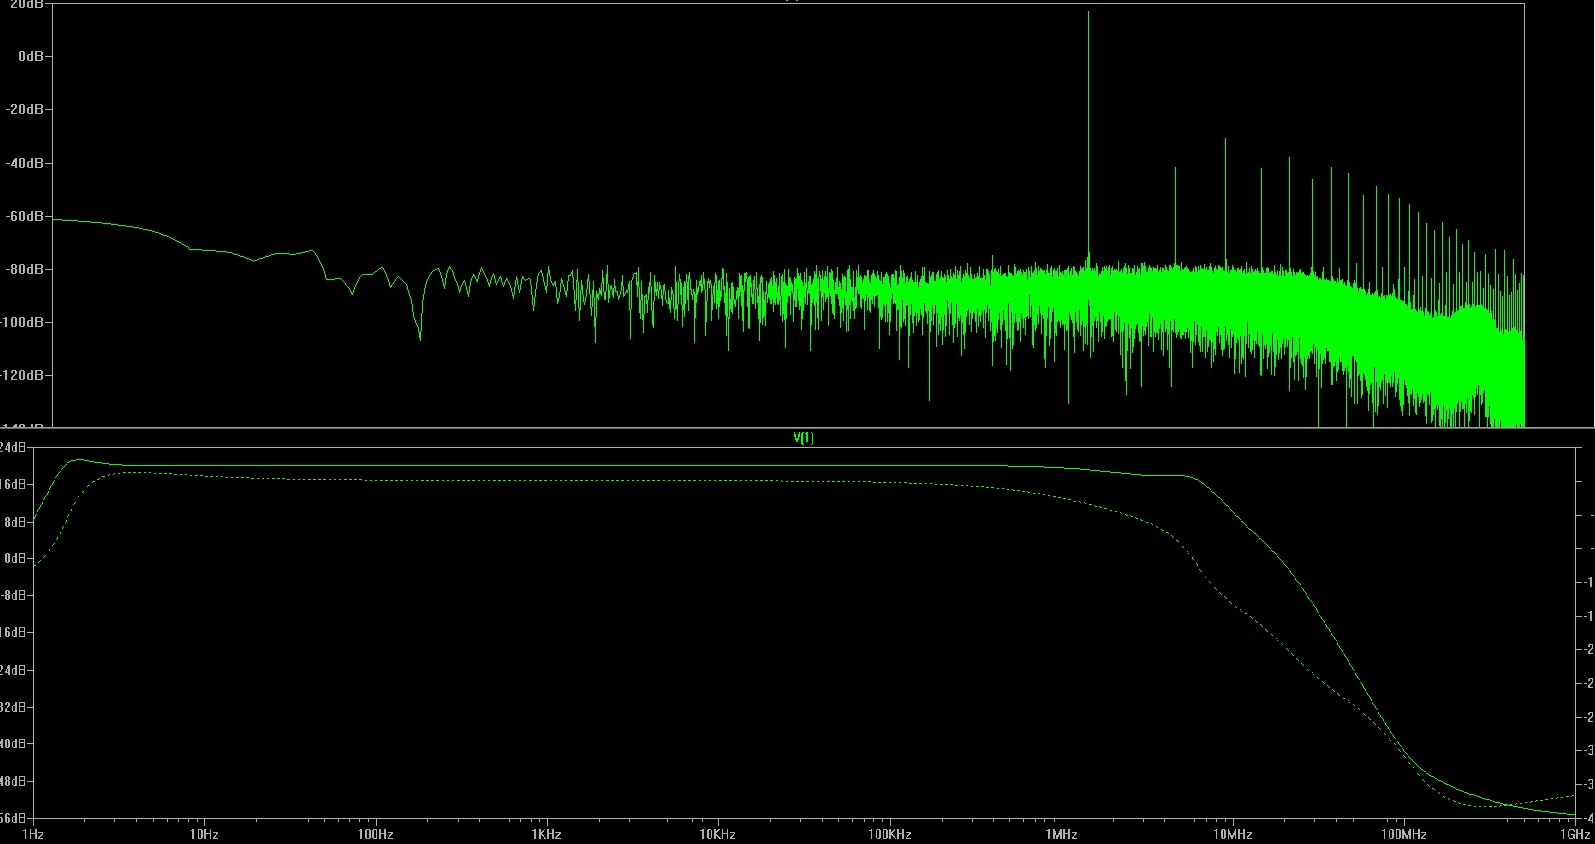Click the 10Hz tick label on horizontal axis
Screen dimensions: 1595x844
click(204, 834)
